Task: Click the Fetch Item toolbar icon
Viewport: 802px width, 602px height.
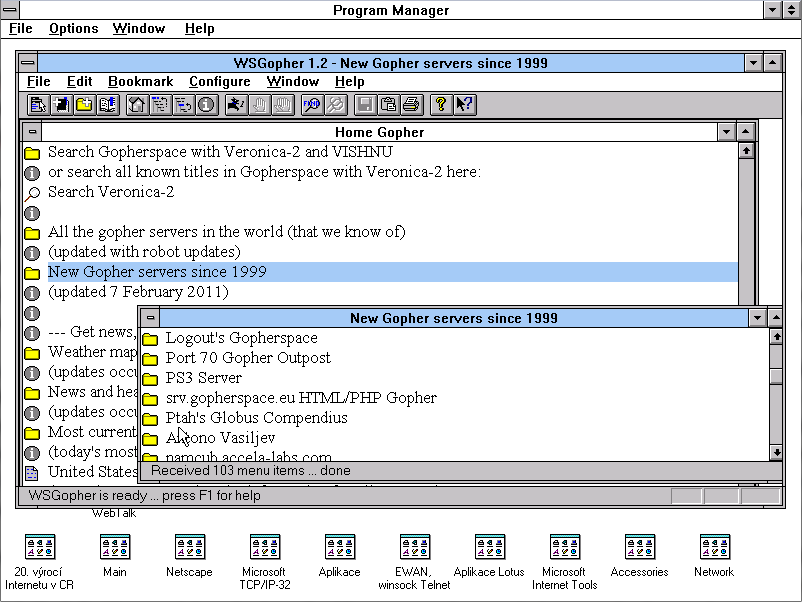Action: coord(37,105)
